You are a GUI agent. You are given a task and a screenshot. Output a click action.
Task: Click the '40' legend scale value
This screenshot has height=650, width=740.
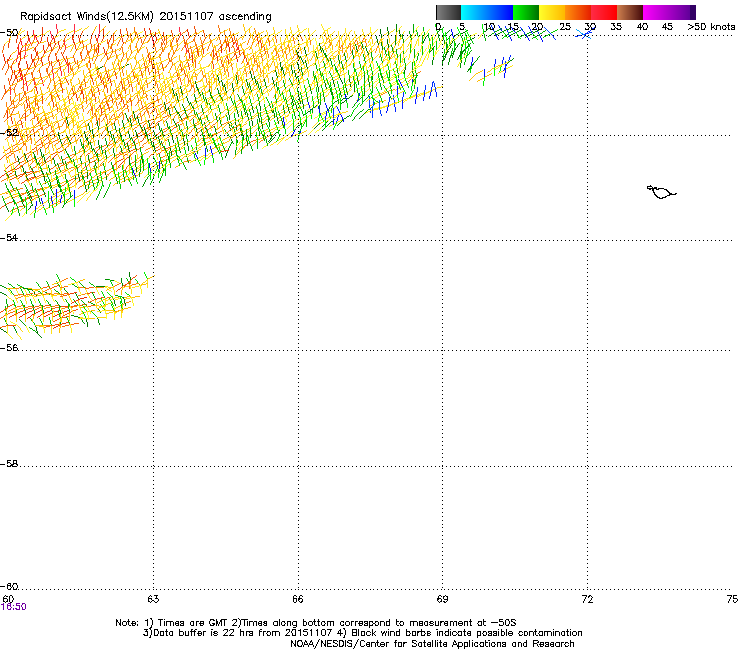pyautogui.click(x=642, y=27)
